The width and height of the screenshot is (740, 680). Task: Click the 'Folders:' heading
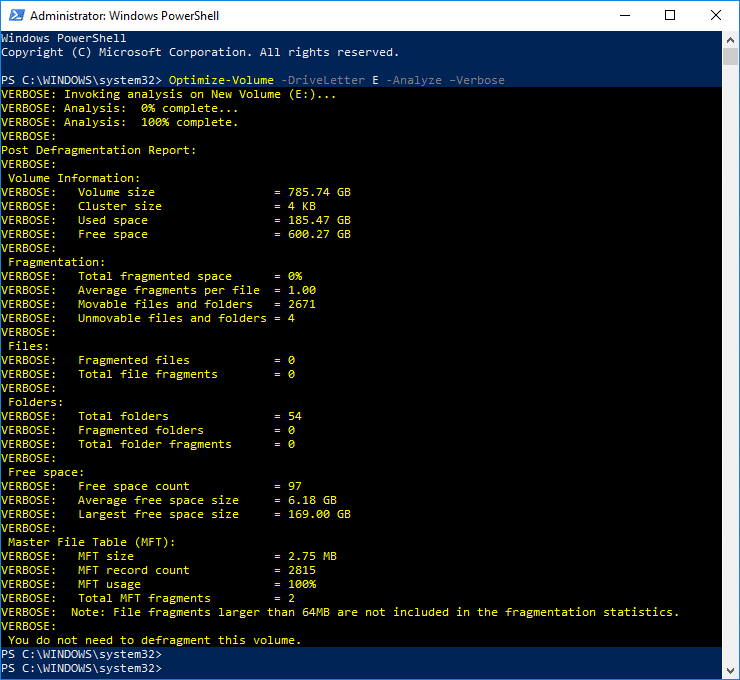pyautogui.click(x=35, y=402)
